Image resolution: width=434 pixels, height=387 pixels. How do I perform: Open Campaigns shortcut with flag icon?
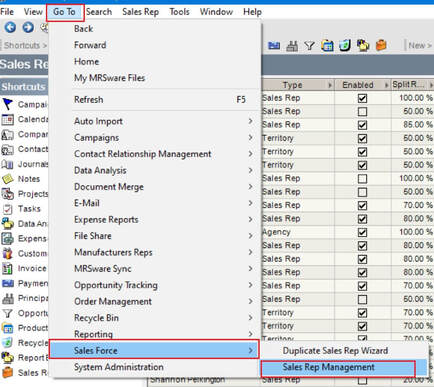[25, 104]
